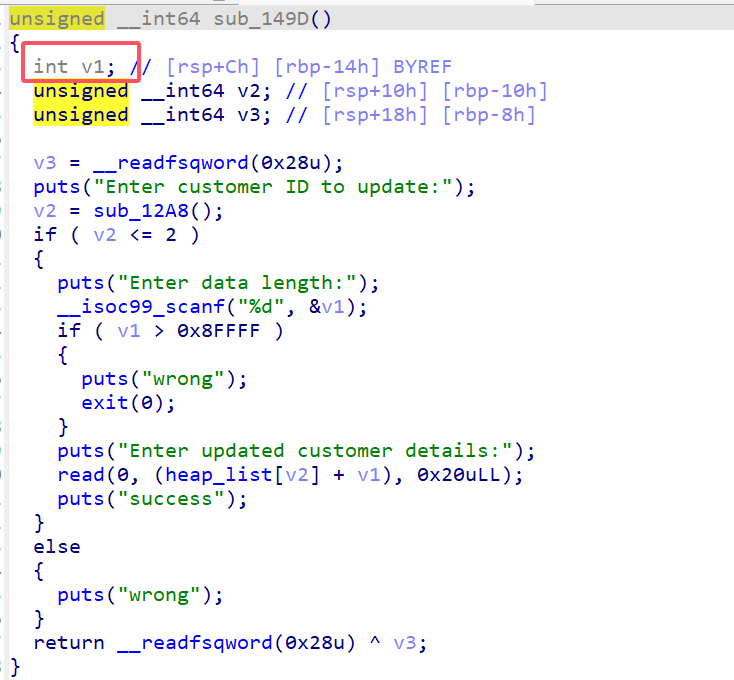Viewport: 734px width, 680px height.
Task: Click the "wrong" string above exit(0)
Action: coord(183,379)
